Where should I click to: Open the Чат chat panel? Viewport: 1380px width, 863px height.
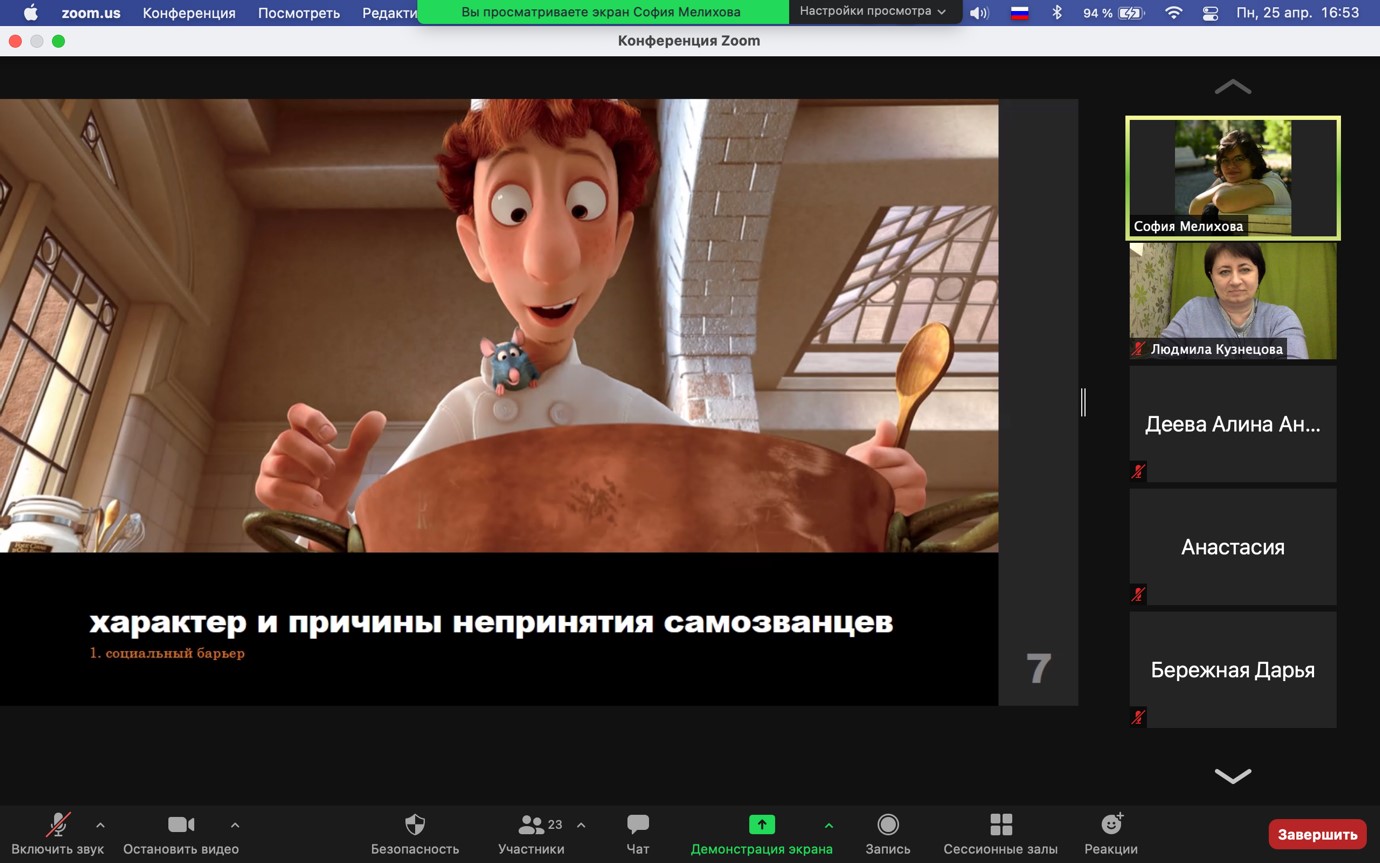[638, 834]
